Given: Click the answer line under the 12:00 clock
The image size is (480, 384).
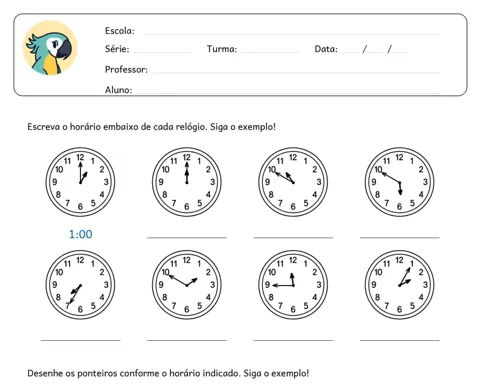Looking at the screenshot, I should [187, 238].
